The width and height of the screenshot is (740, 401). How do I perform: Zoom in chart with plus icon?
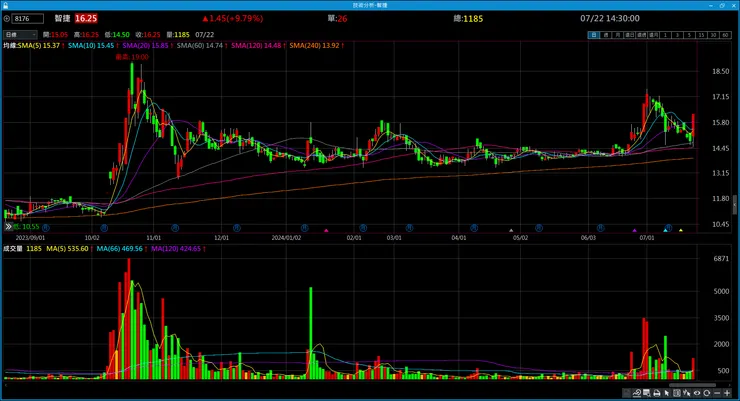pyautogui.click(x=727, y=393)
